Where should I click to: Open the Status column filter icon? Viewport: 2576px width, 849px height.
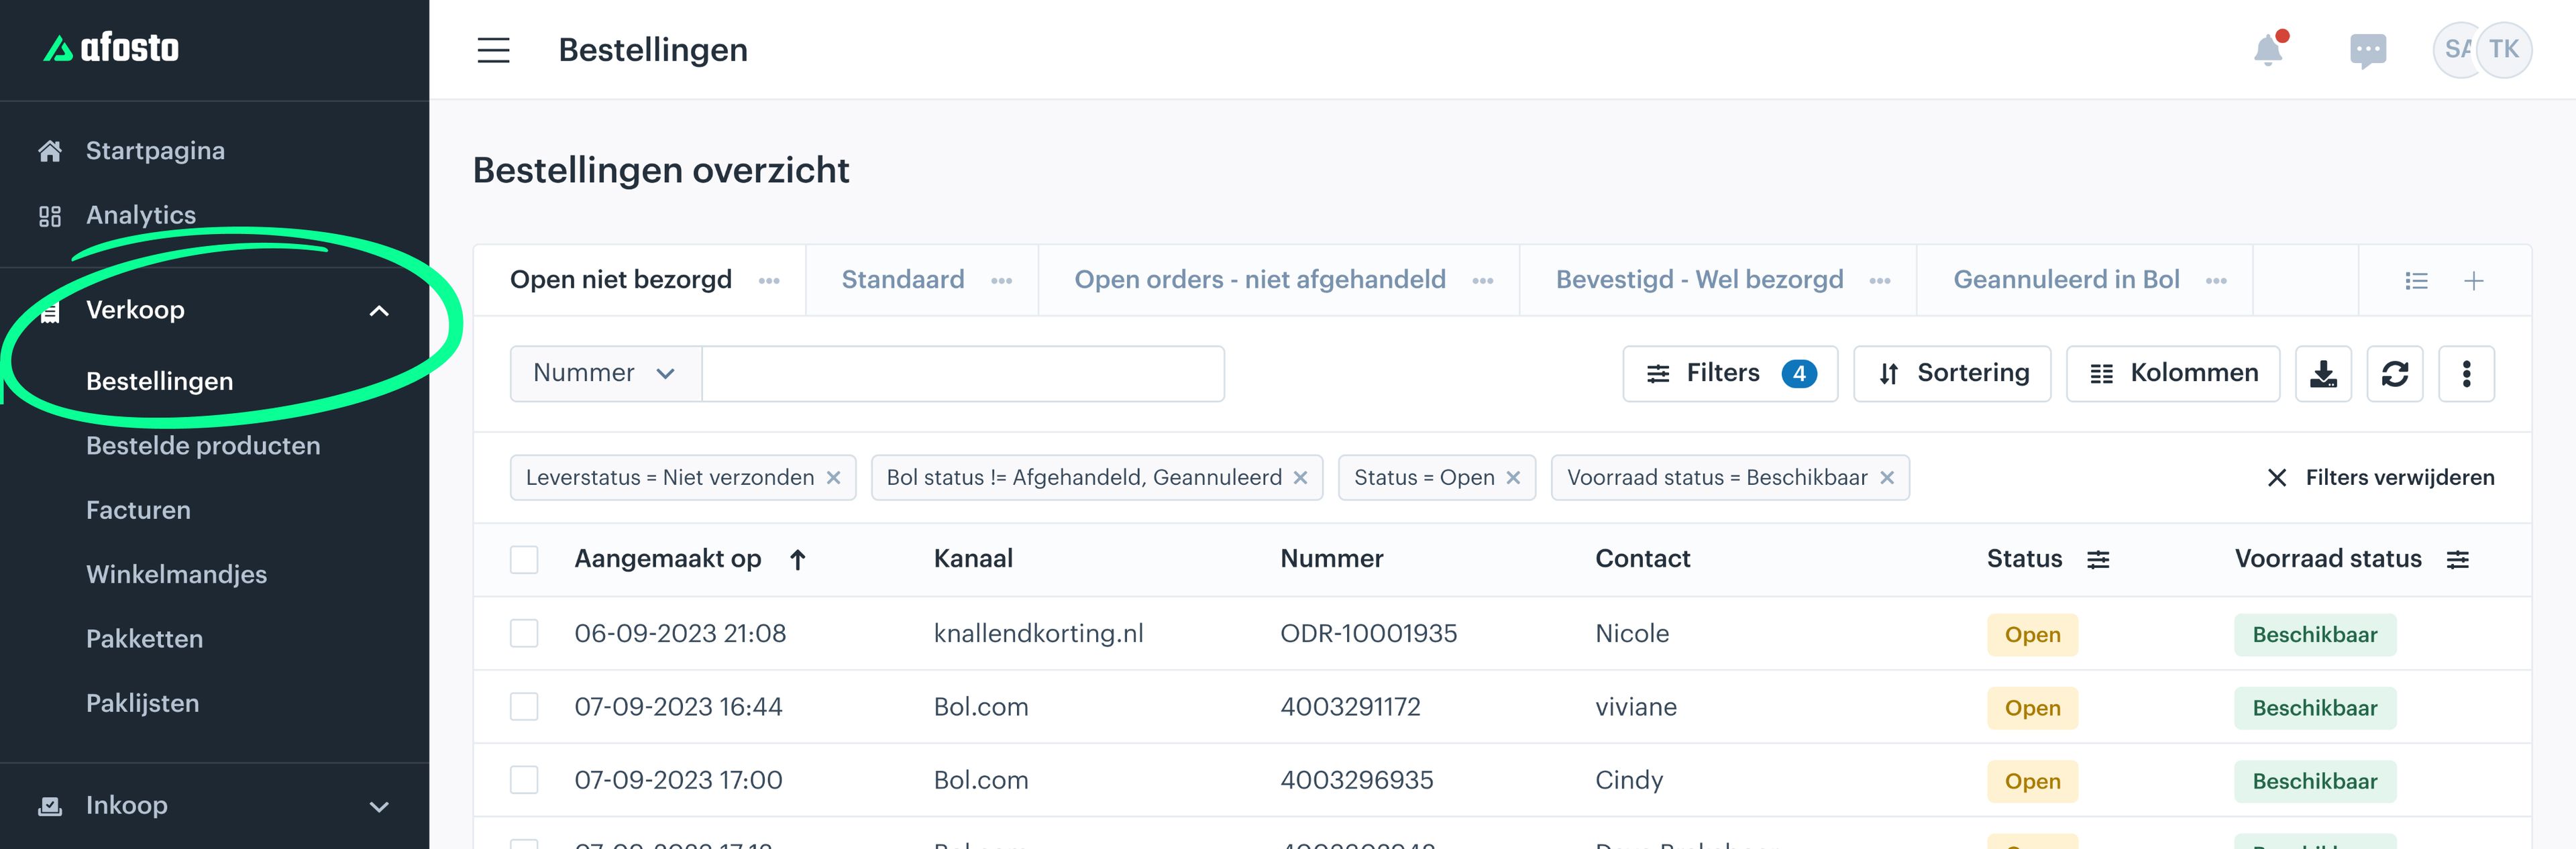2098,560
